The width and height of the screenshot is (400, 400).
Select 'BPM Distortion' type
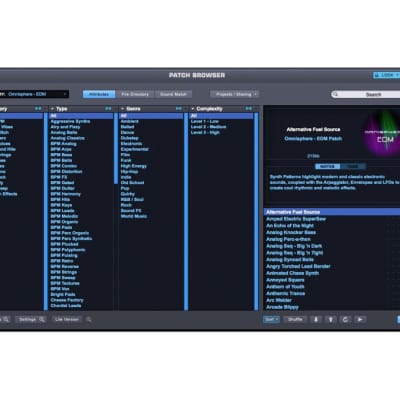coord(66,172)
